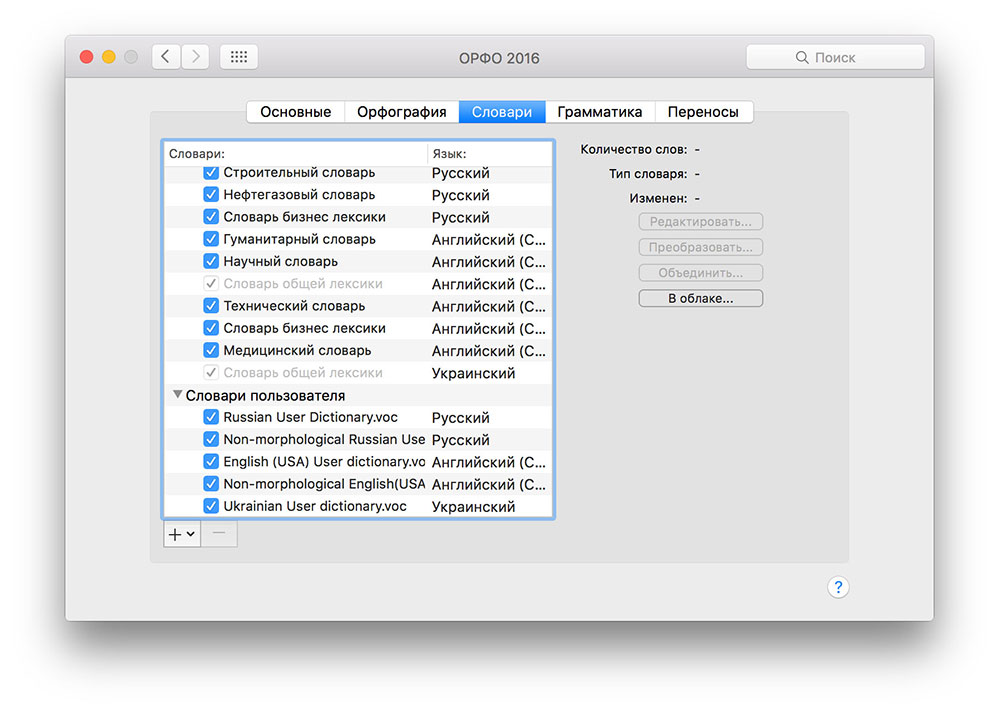1000x710 pixels.
Task: Click the В облаке... button
Action: [700, 299]
